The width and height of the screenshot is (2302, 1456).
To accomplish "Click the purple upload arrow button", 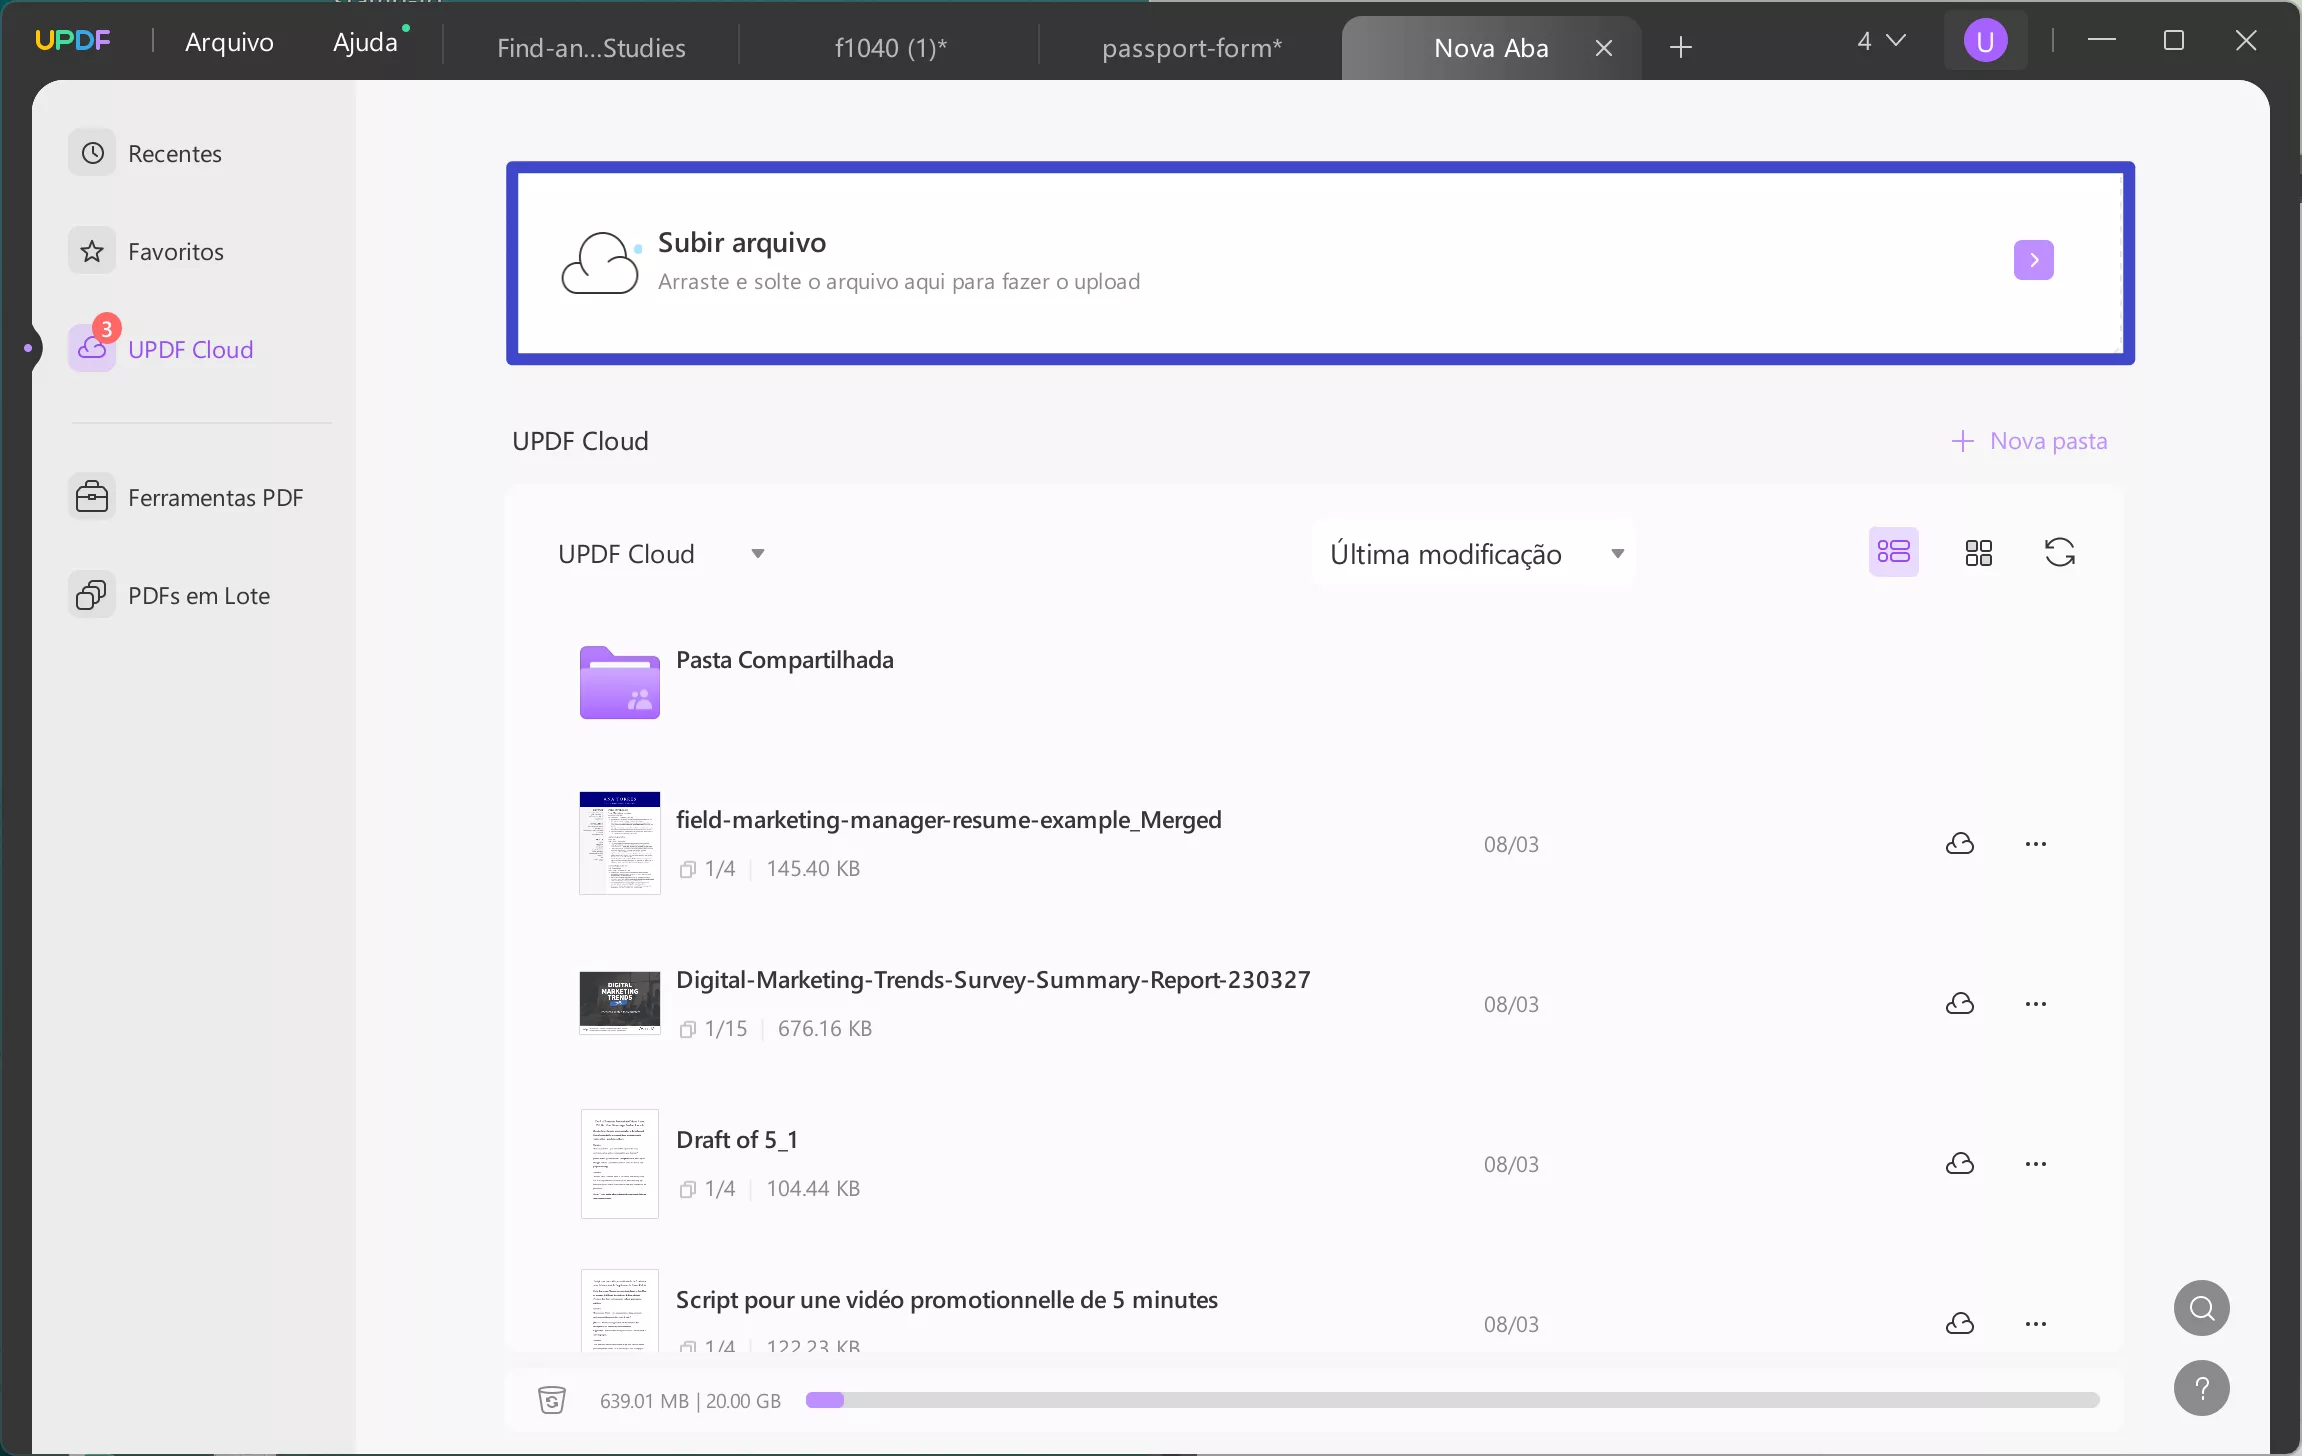I will [2033, 260].
